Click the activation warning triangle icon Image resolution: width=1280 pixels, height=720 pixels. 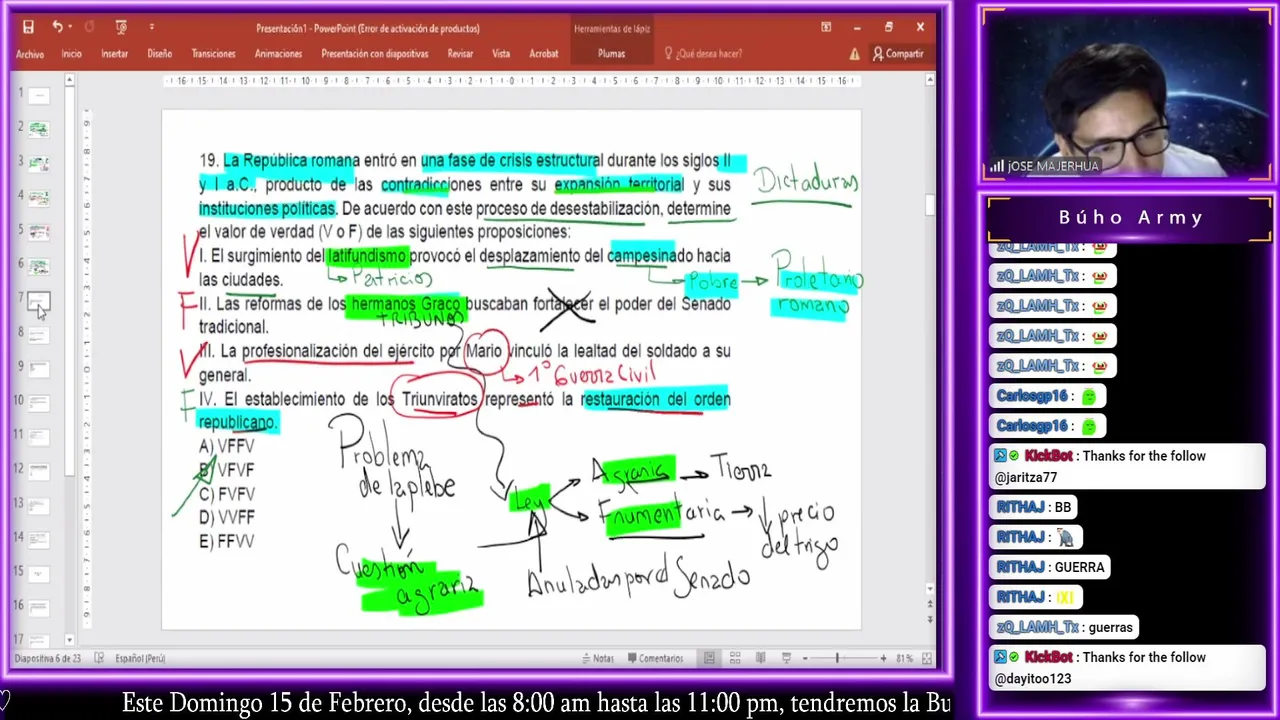click(x=855, y=54)
